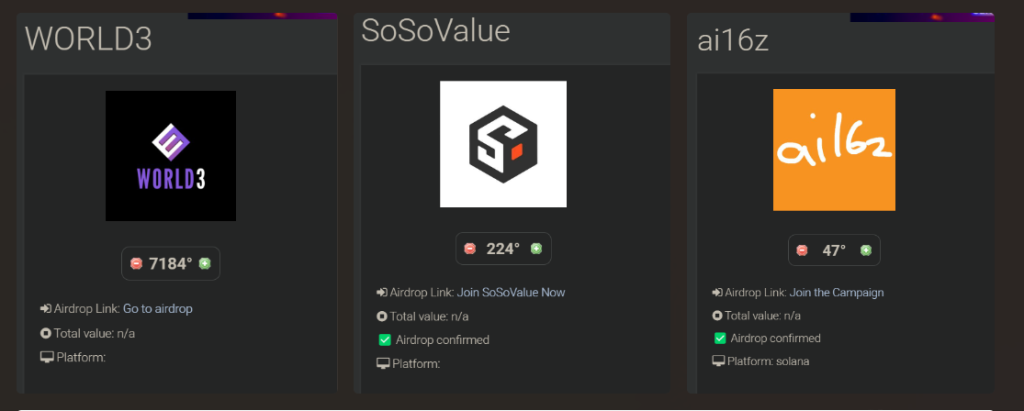This screenshot has height=411, width=1024.
Task: Click 'Platform: solana' text on ai16z
Action: coord(767,361)
